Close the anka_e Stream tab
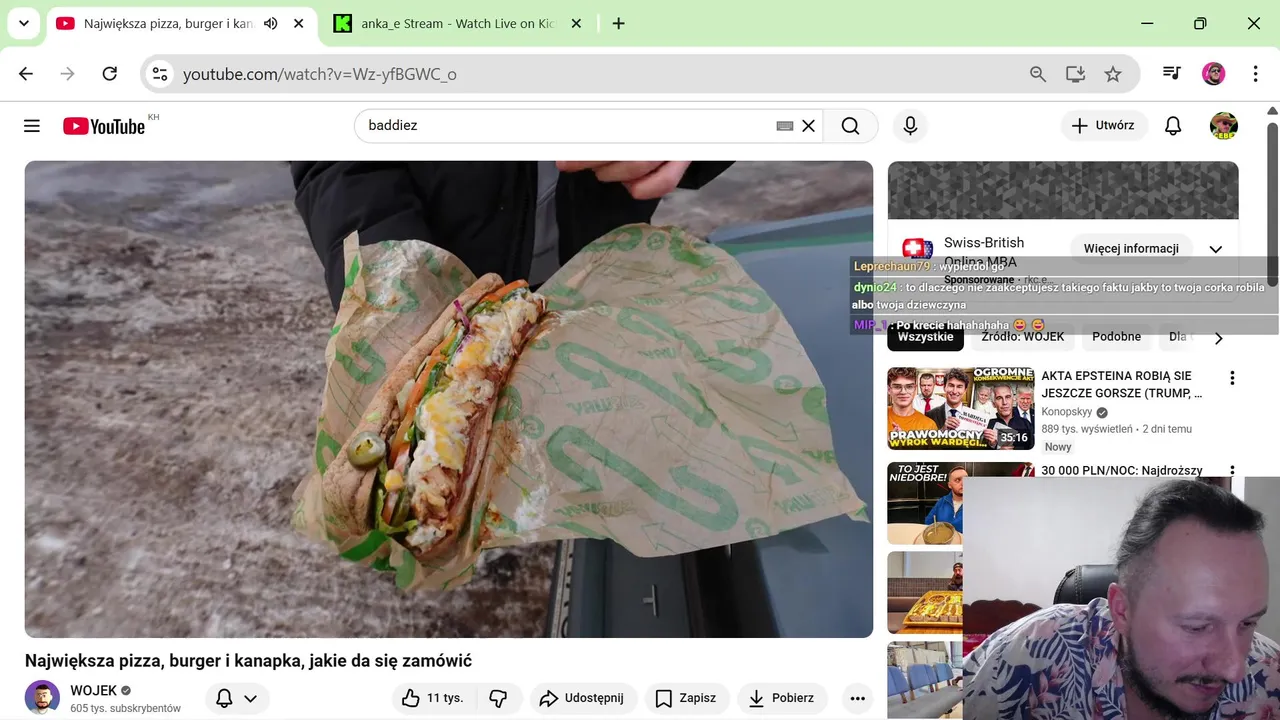Screen dimensions: 1280x720 [576, 23]
